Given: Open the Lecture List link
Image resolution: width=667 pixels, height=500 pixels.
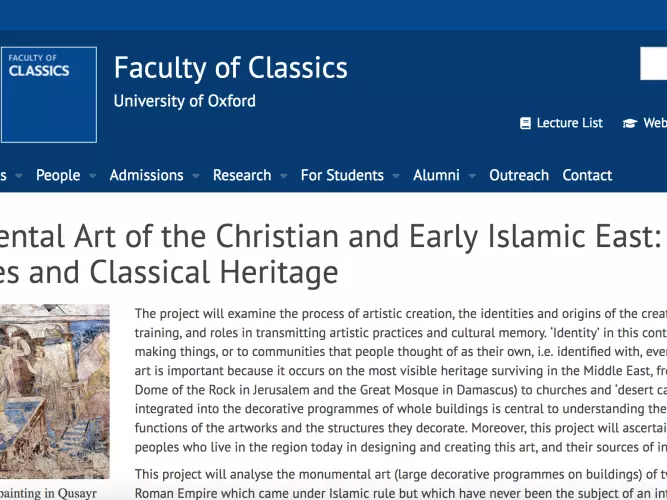Looking at the screenshot, I should [x=570, y=123].
